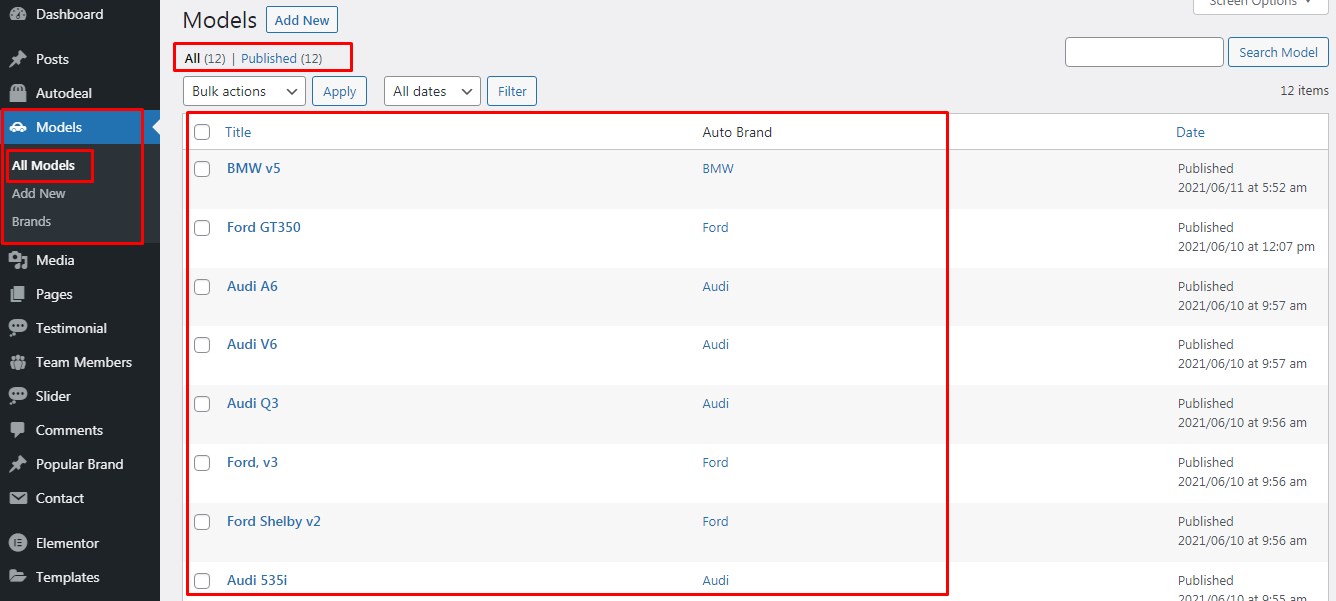Open the Popular Brand menu
The height and width of the screenshot is (601, 1336).
pyautogui.click(x=80, y=464)
